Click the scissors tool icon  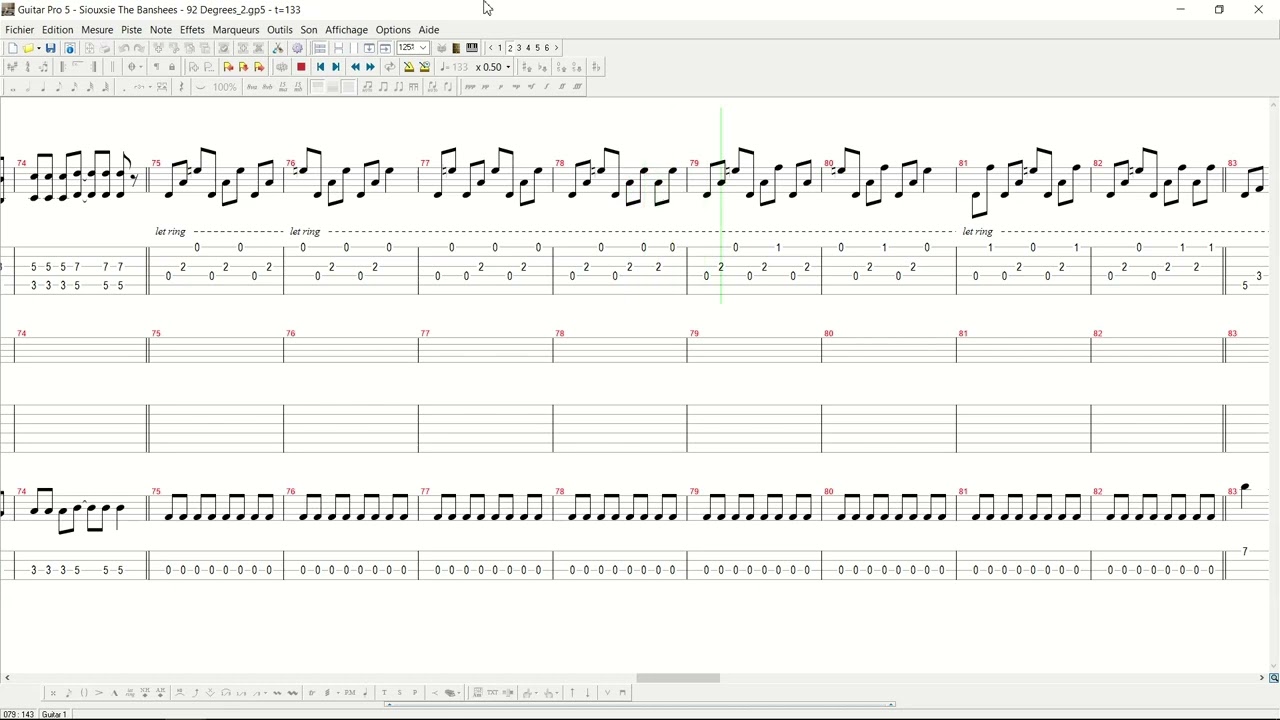pos(278,48)
